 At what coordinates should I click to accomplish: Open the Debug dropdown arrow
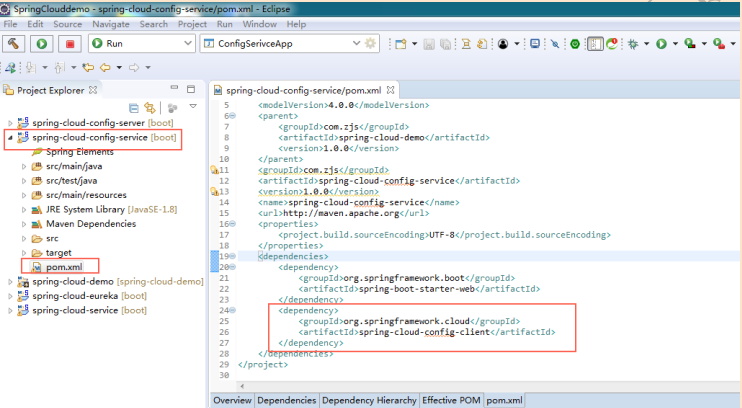point(646,44)
